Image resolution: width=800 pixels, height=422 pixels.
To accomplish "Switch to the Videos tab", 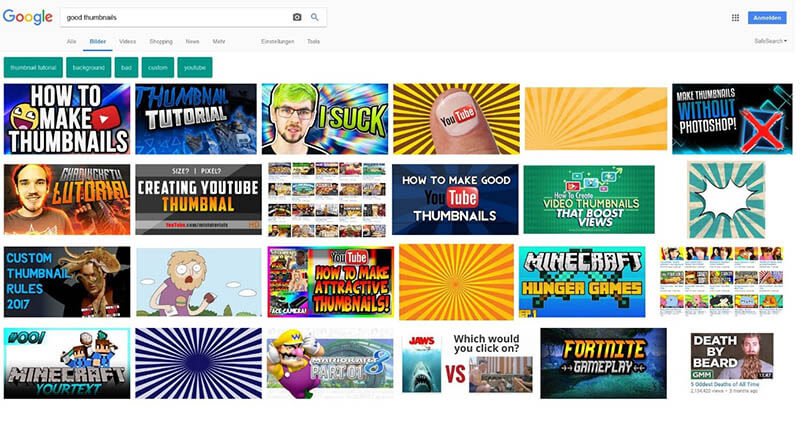I will coord(127,41).
